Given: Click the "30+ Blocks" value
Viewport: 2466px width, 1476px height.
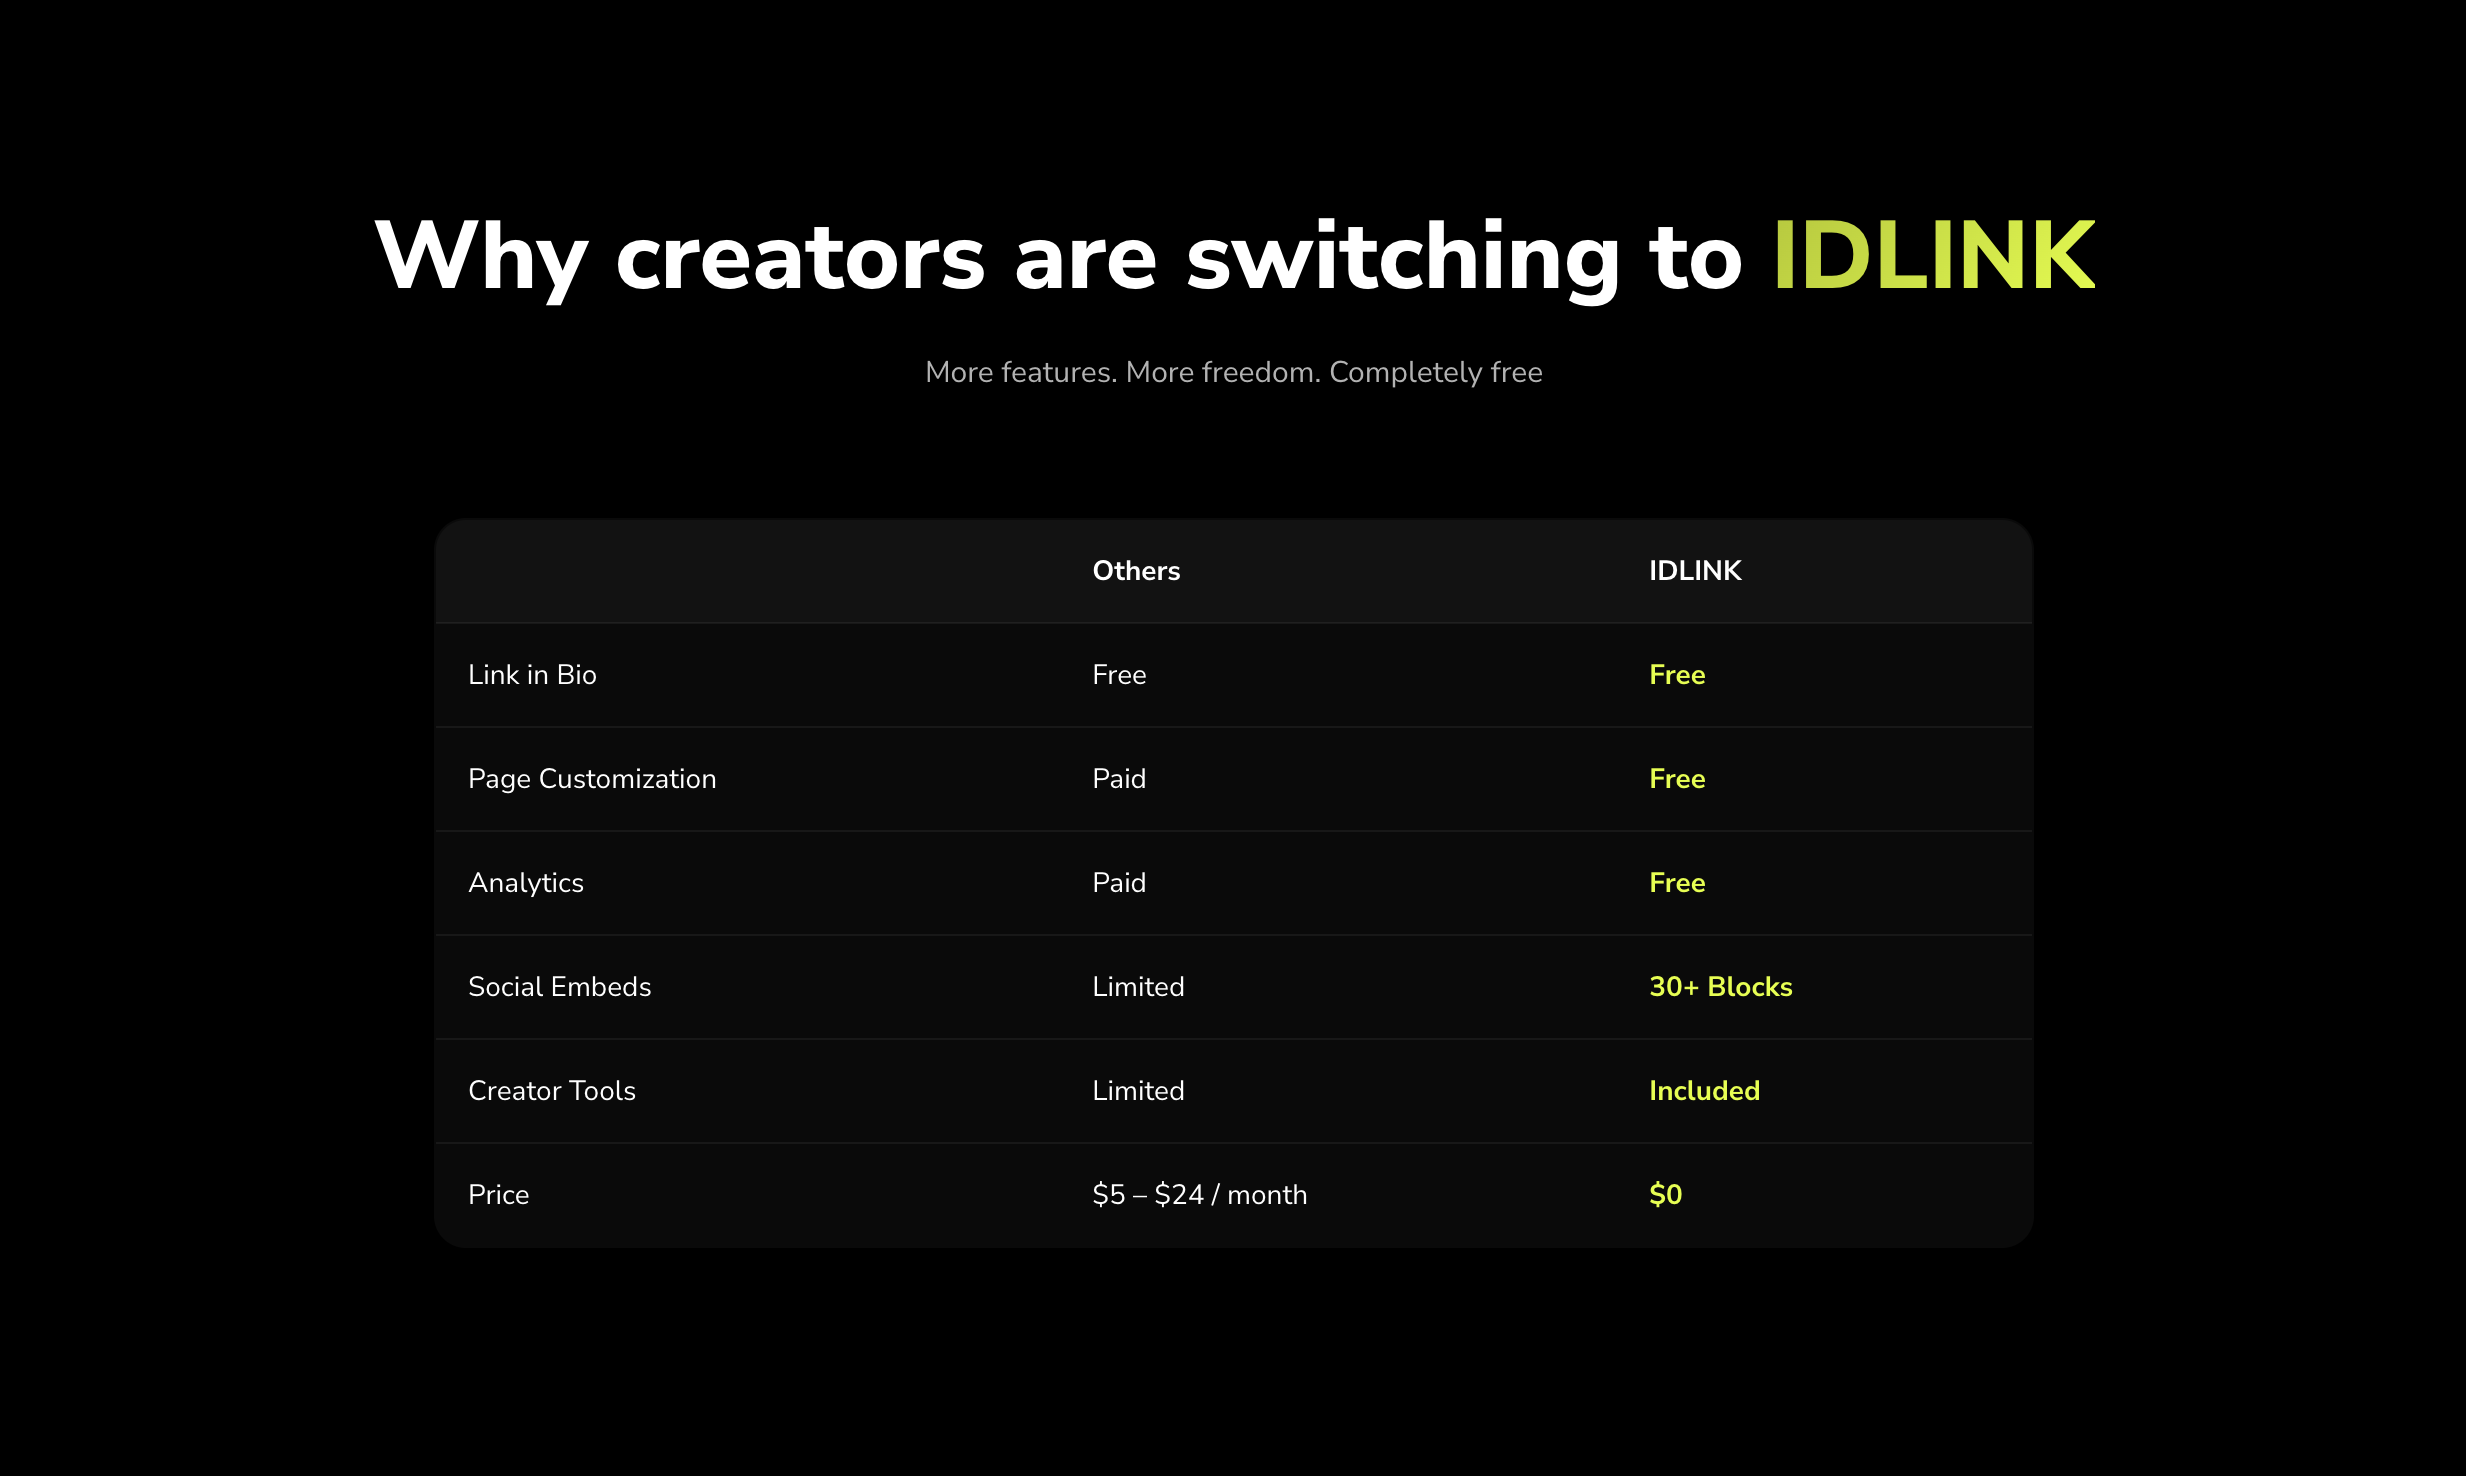Looking at the screenshot, I should point(1720,986).
